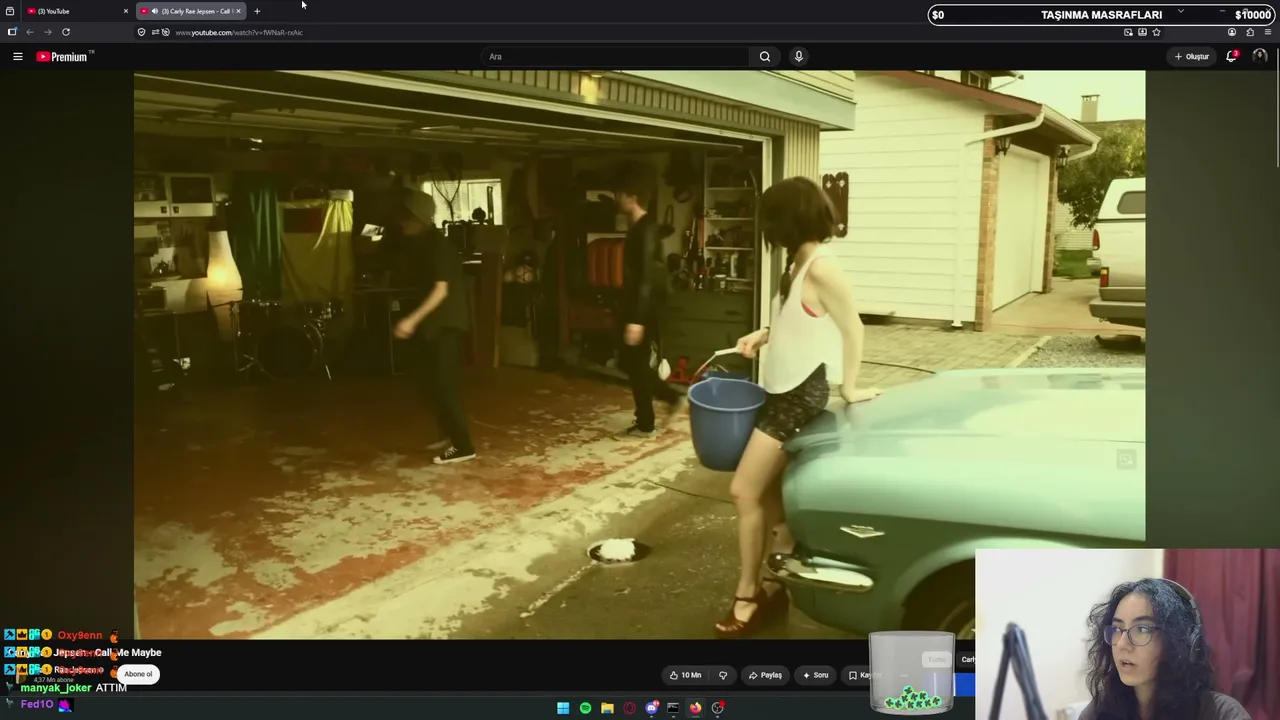Share the video with Paylaş
This screenshot has height=720, width=1280.
766,675
